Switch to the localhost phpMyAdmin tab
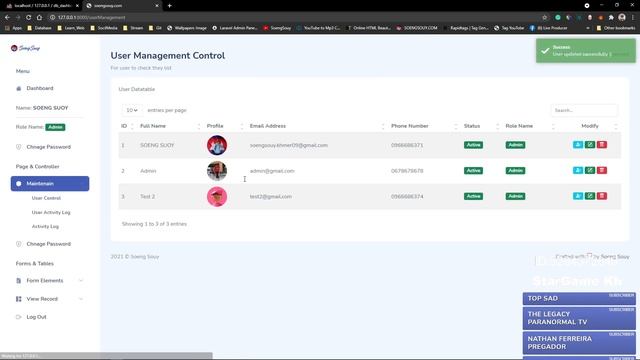The image size is (640, 360). (41, 6)
